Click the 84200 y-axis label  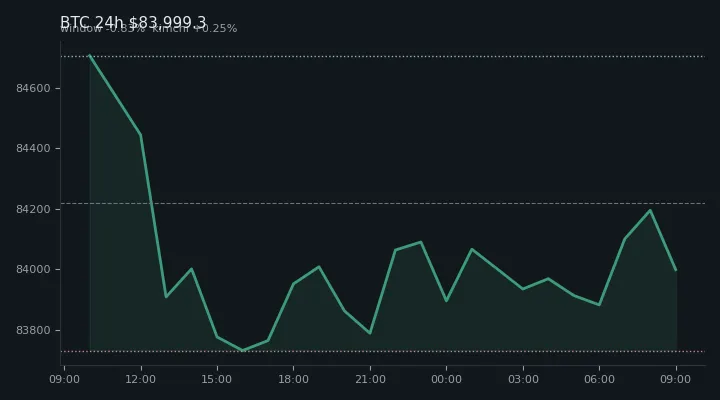(33, 209)
